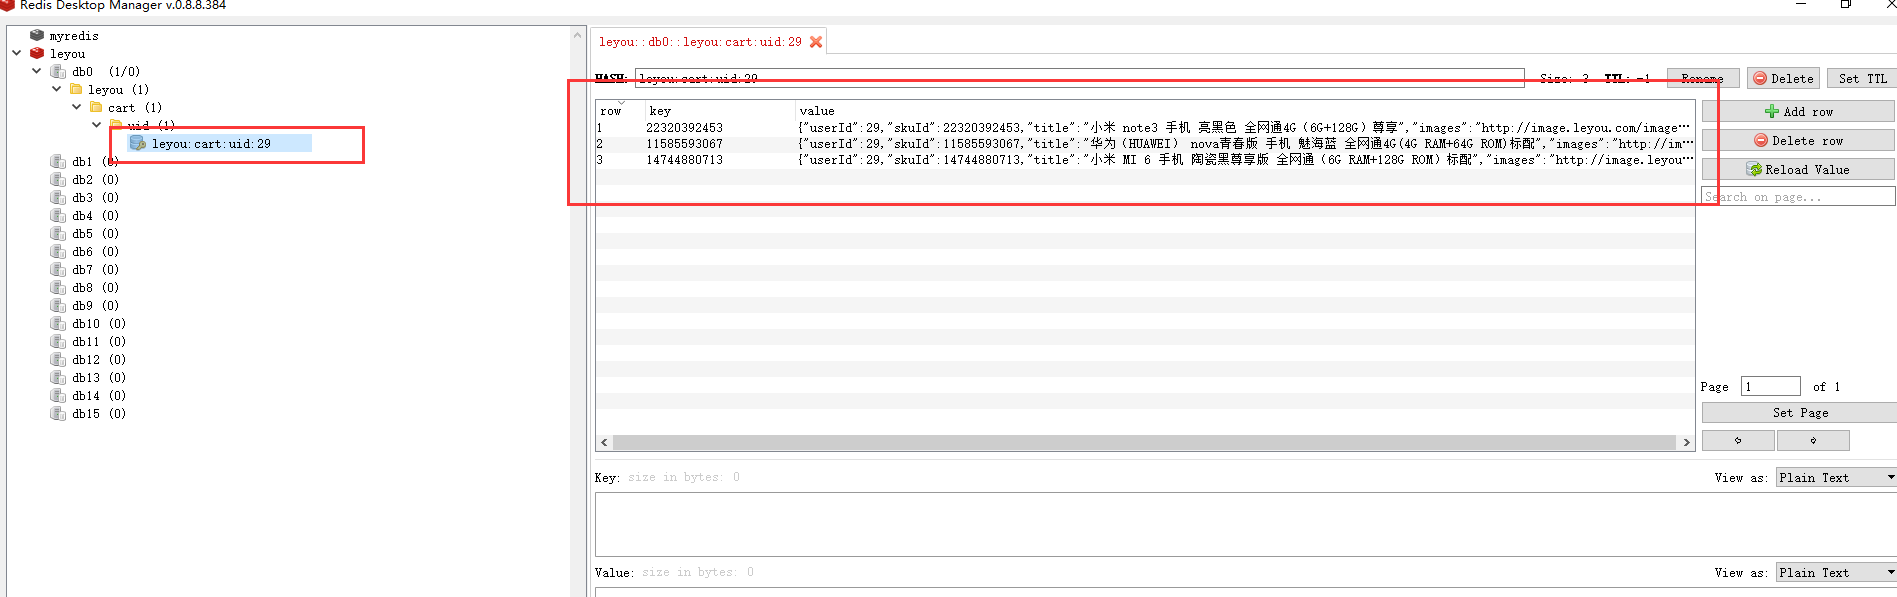Click the red leyou server icon

point(37,53)
